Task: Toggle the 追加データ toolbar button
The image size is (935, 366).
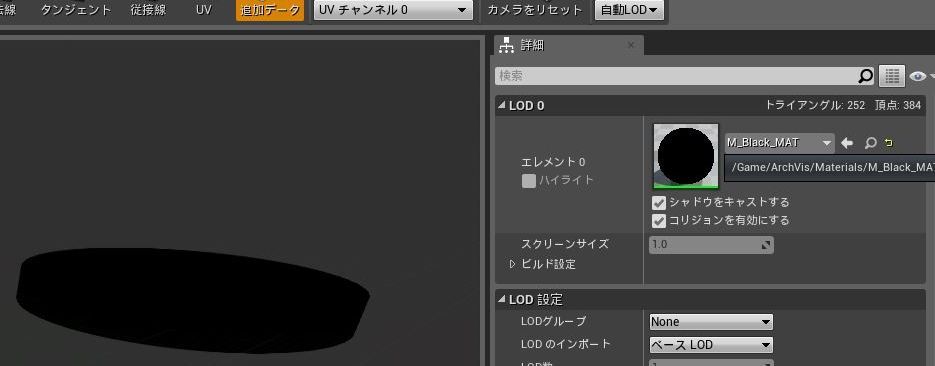Action: [270, 10]
